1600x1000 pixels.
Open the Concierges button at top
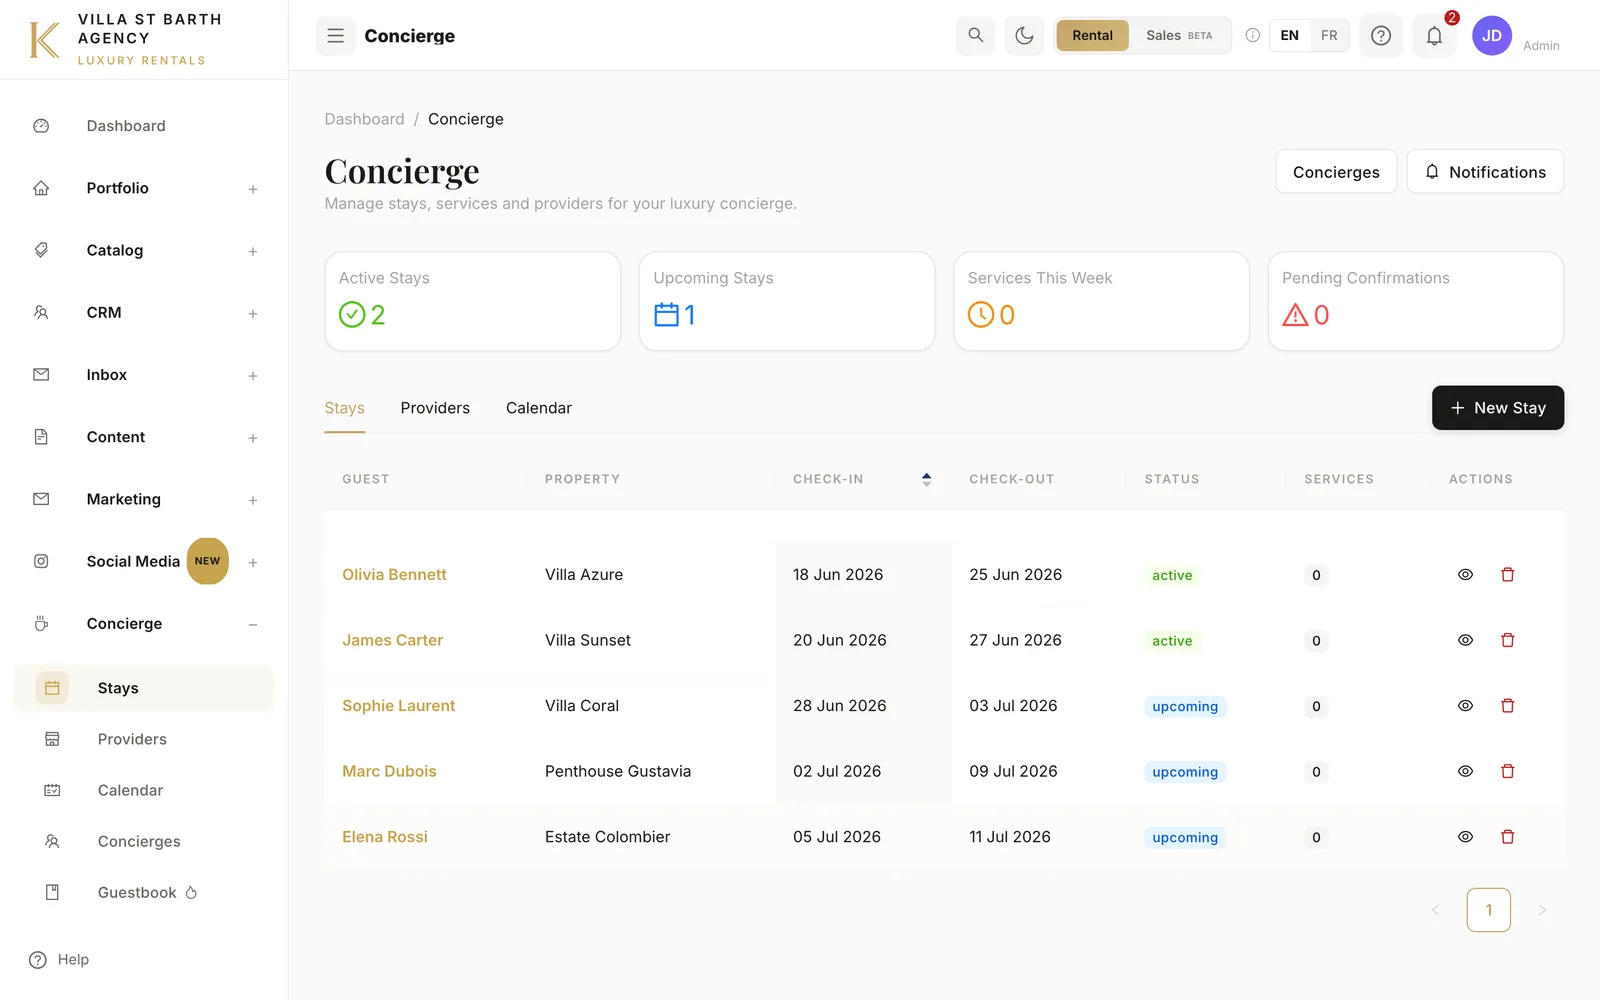click(1336, 172)
